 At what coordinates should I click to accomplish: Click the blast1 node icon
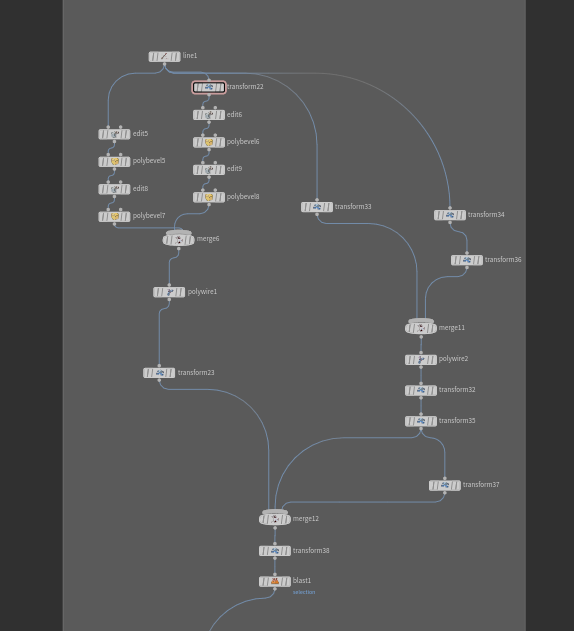275,581
